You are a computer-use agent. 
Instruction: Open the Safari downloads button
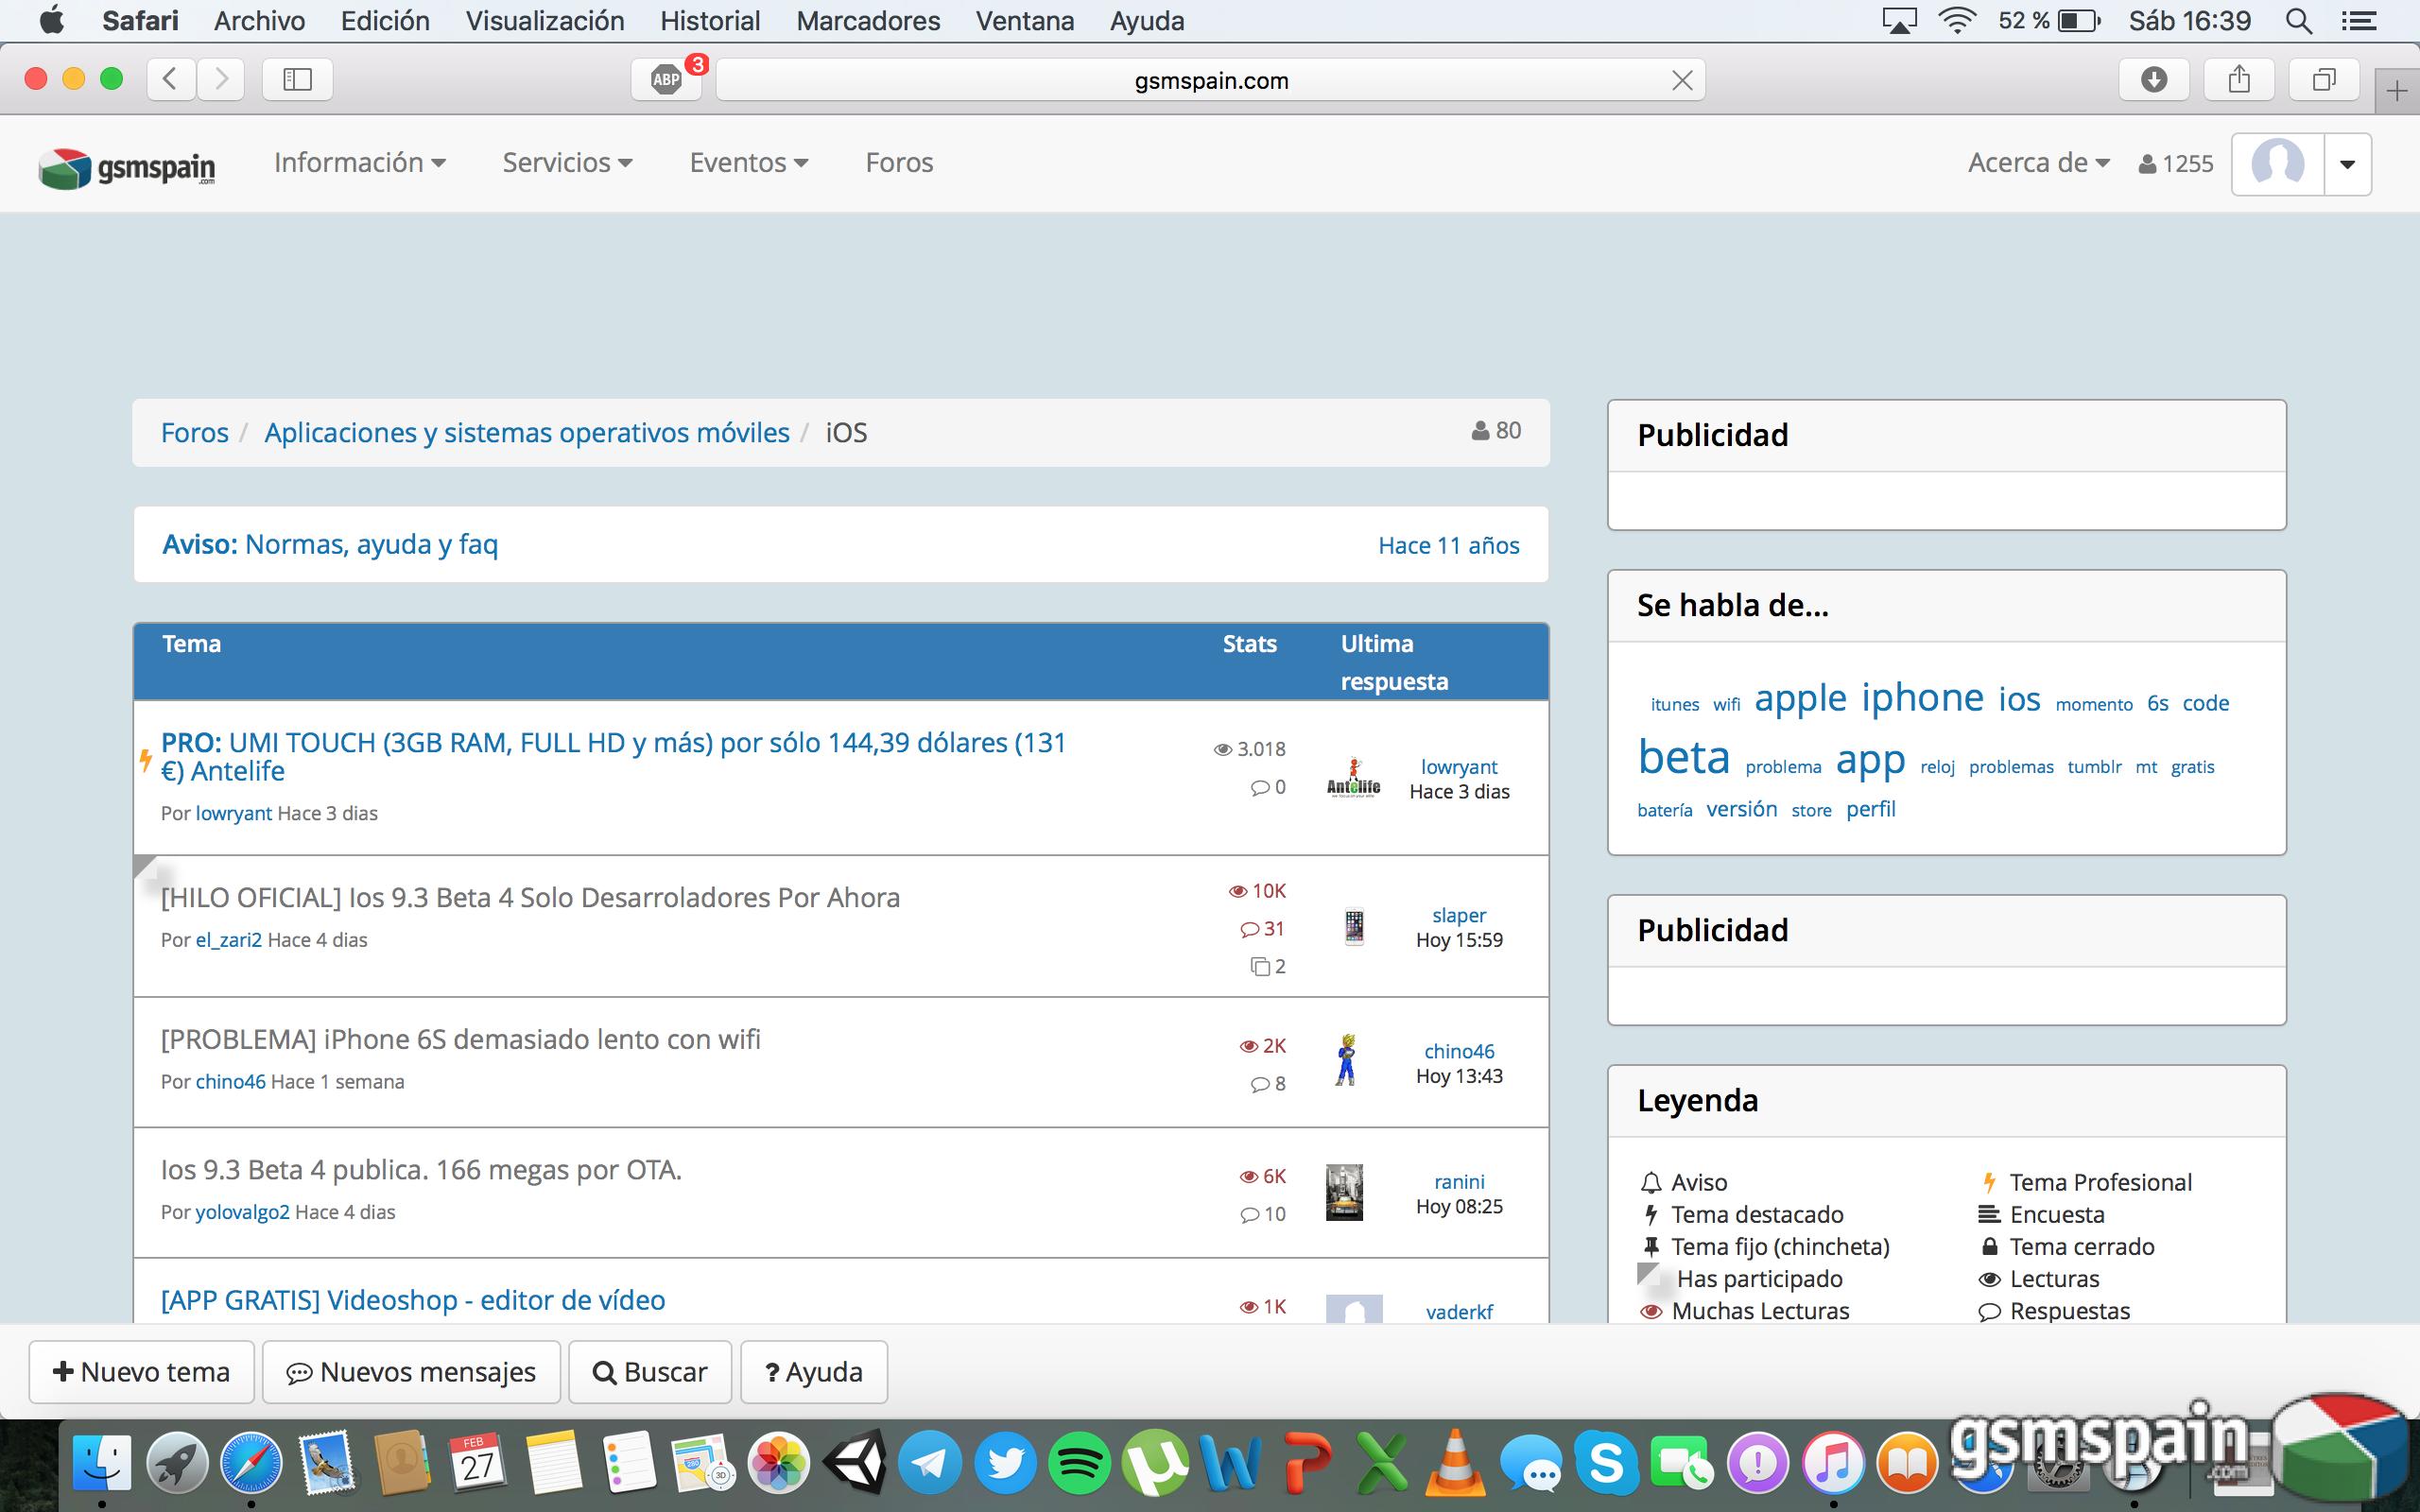tap(2154, 80)
